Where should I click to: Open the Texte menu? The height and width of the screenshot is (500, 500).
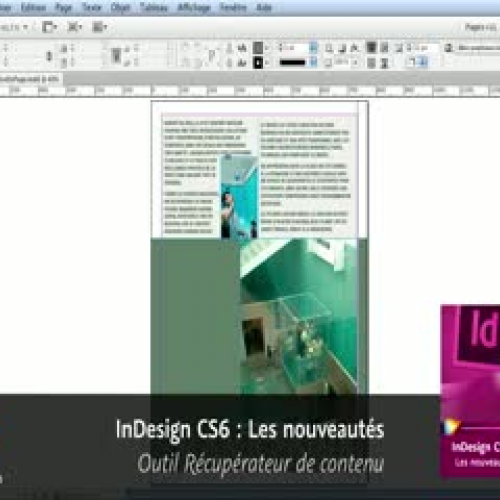[92, 7]
